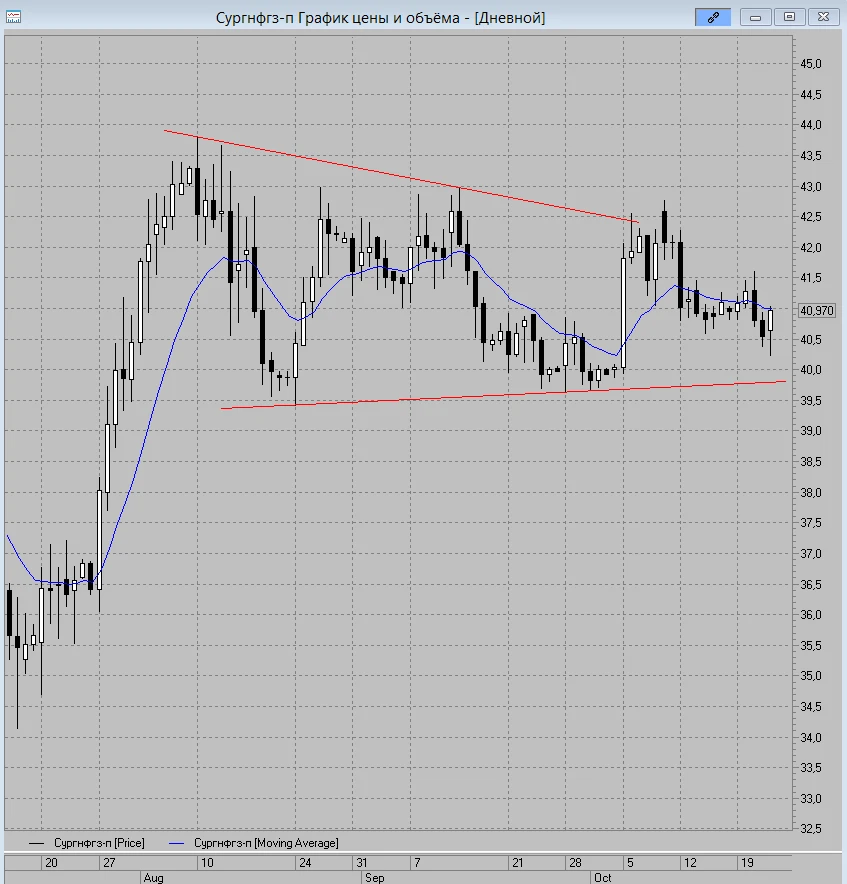
Task: Click the date label 10 on time axis
Action: click(207, 863)
